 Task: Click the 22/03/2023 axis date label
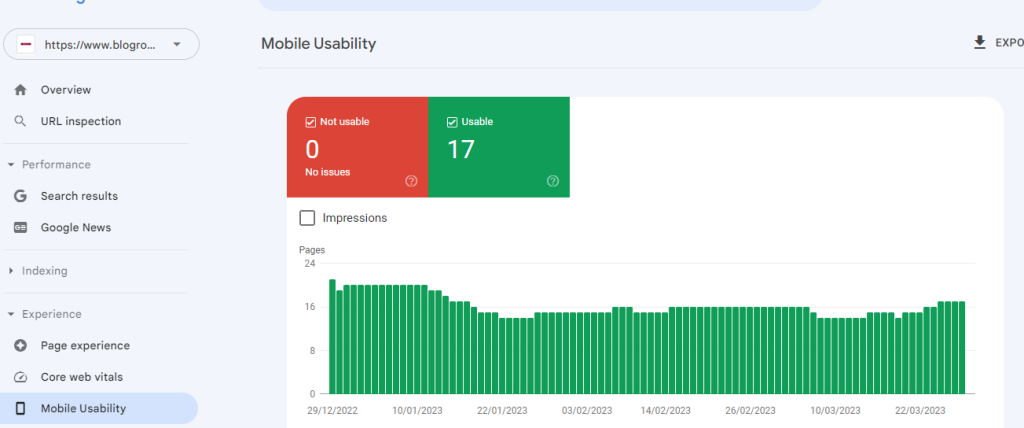(x=920, y=411)
